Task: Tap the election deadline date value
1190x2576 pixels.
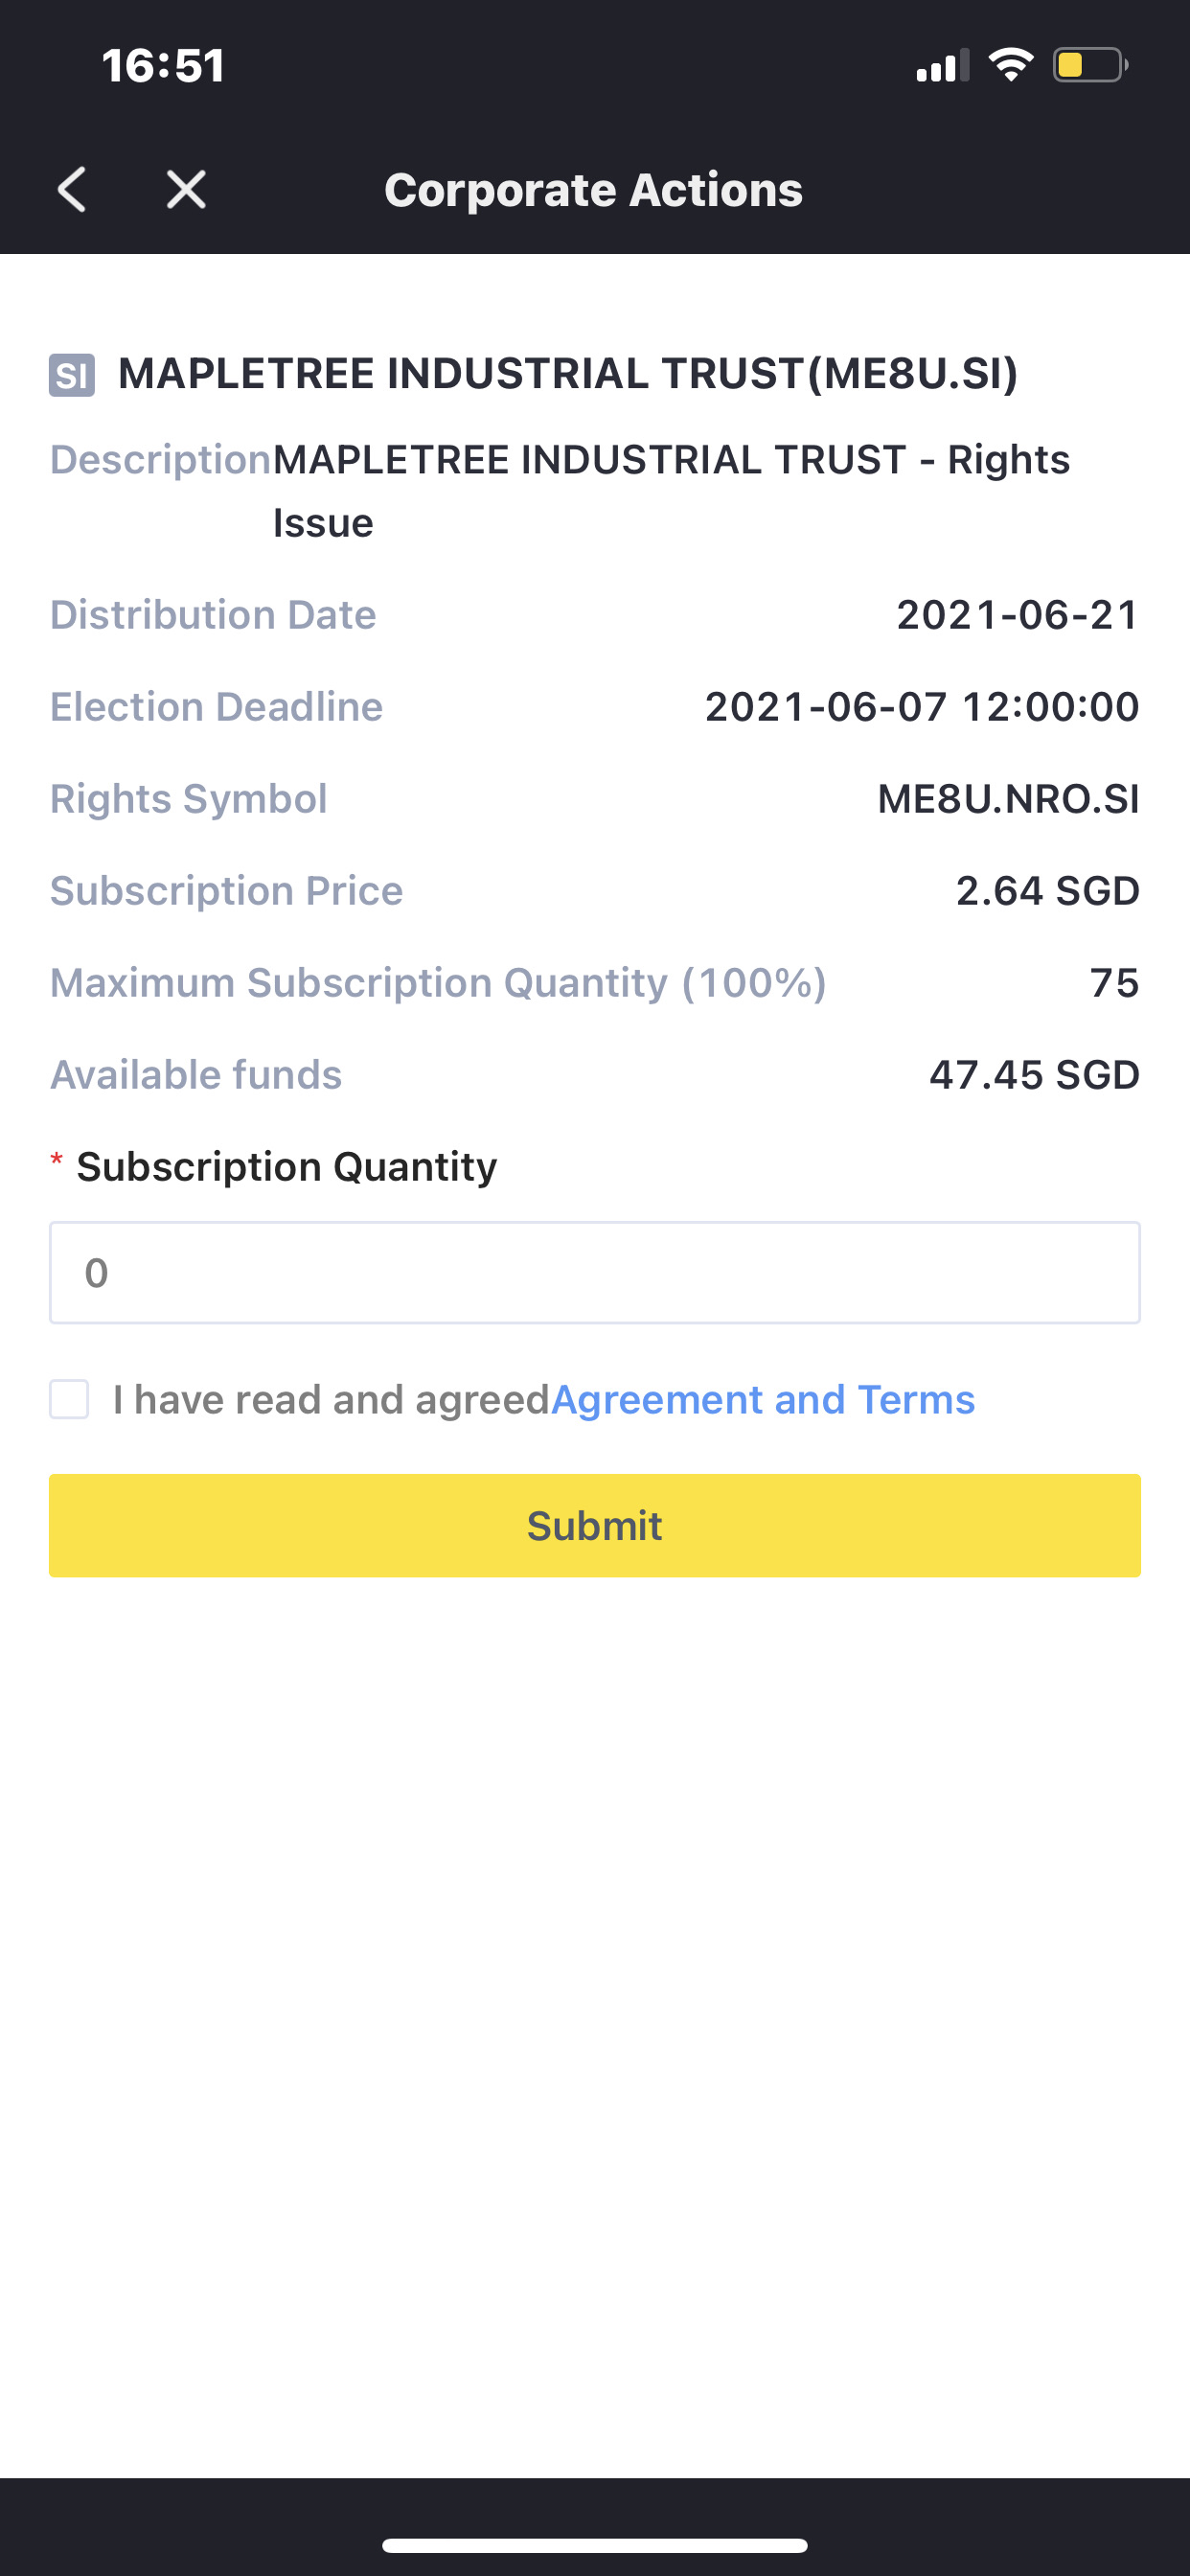Action: coord(921,707)
